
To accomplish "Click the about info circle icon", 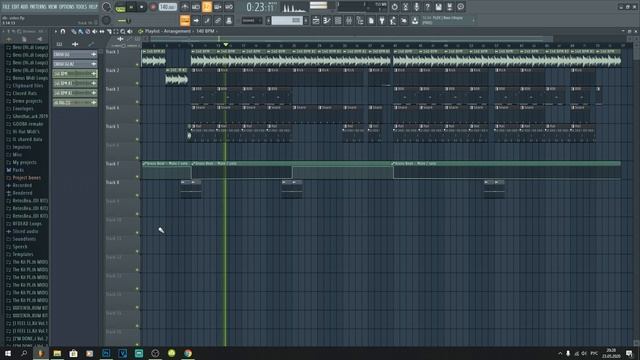I will (x=460, y=7).
